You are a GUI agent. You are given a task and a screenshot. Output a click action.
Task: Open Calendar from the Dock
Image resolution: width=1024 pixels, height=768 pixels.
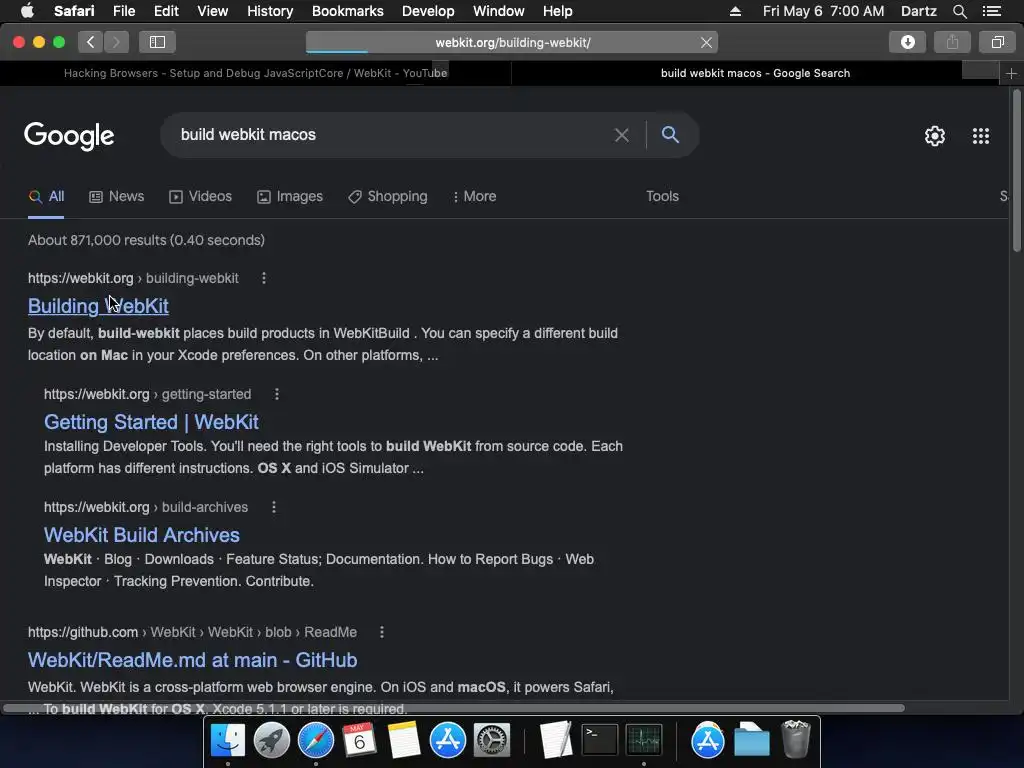pos(359,740)
